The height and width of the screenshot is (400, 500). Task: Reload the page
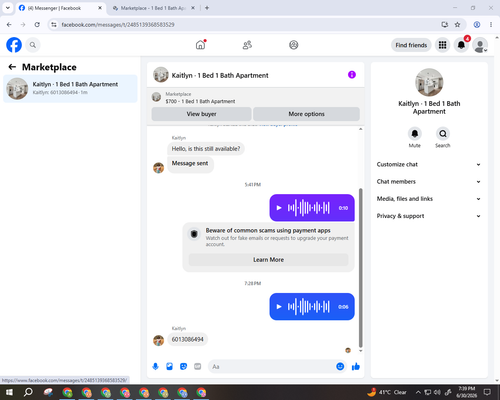[x=37, y=25]
